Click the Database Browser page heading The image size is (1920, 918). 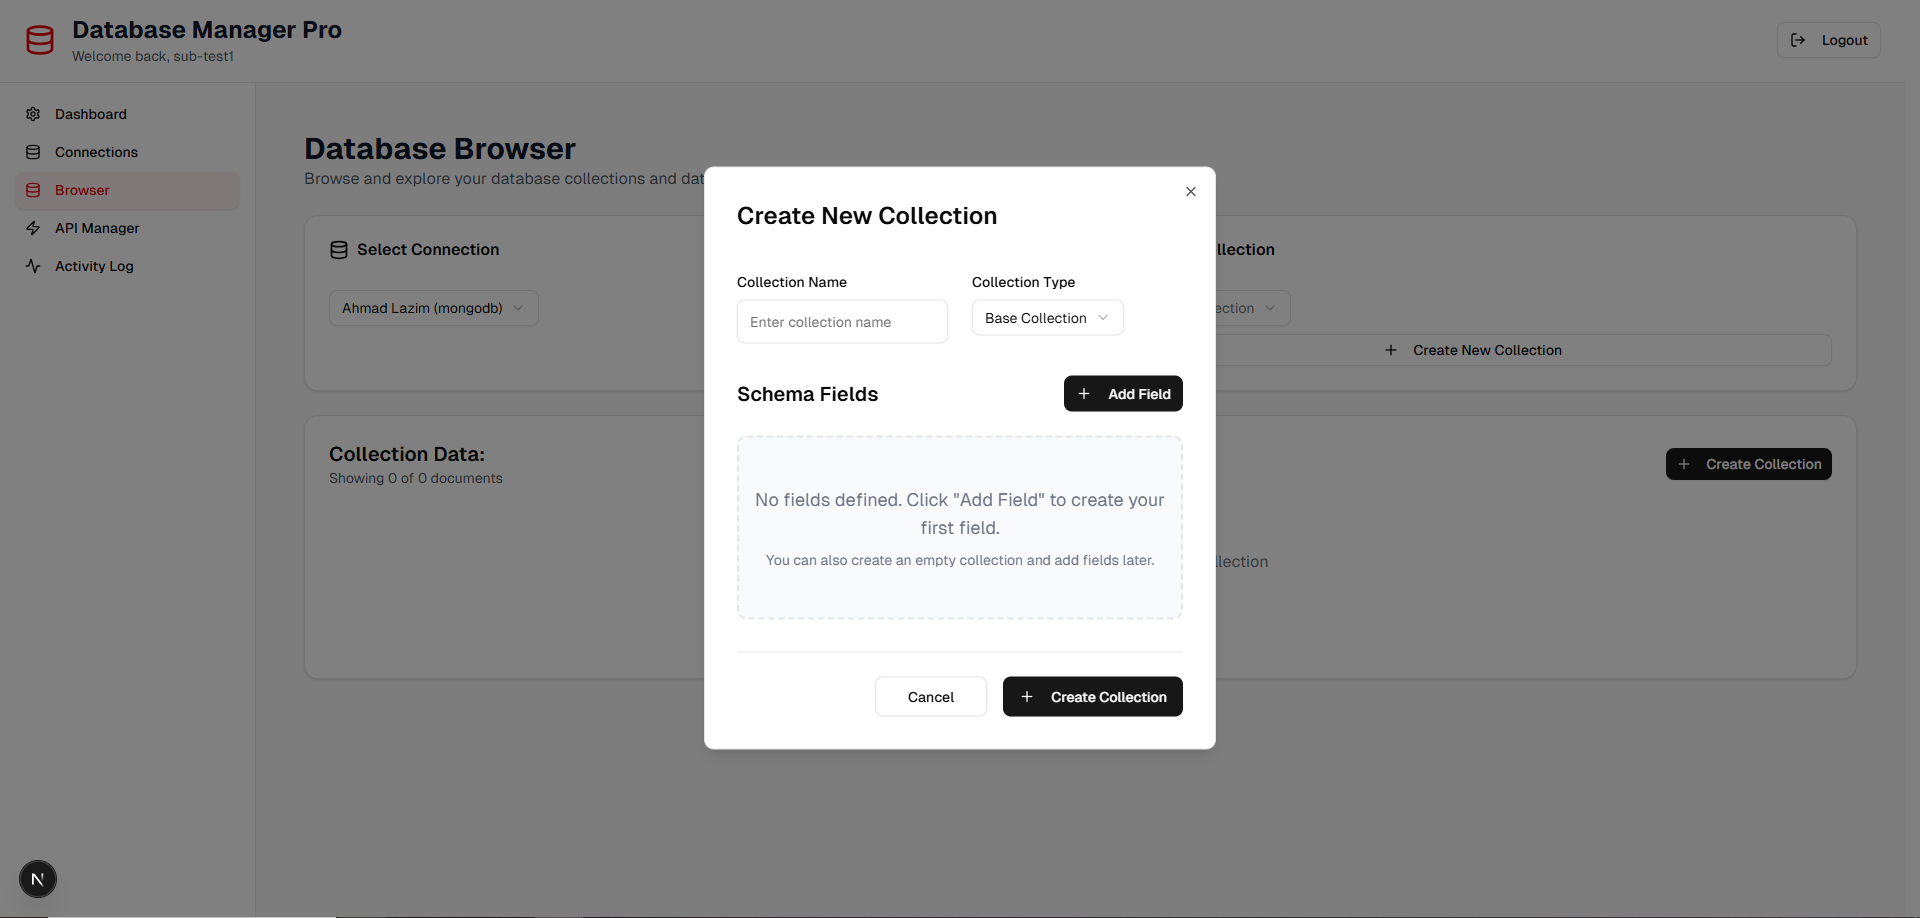point(440,149)
